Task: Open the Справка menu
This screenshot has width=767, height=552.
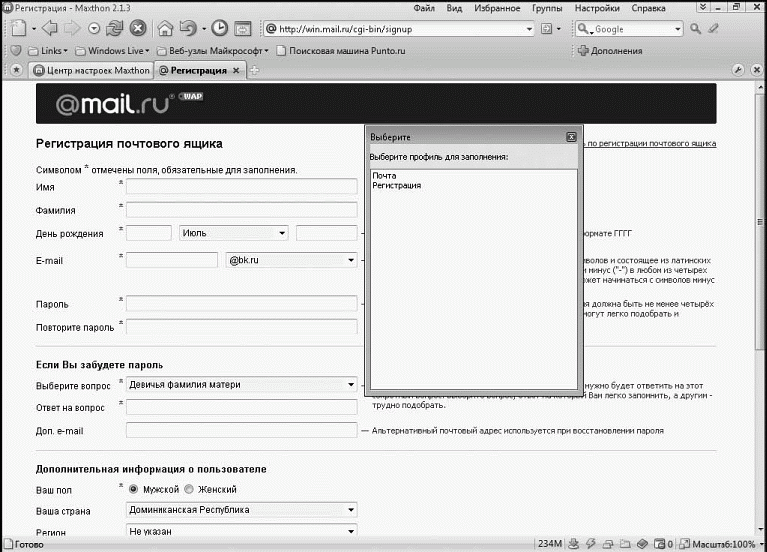Action: pos(648,8)
